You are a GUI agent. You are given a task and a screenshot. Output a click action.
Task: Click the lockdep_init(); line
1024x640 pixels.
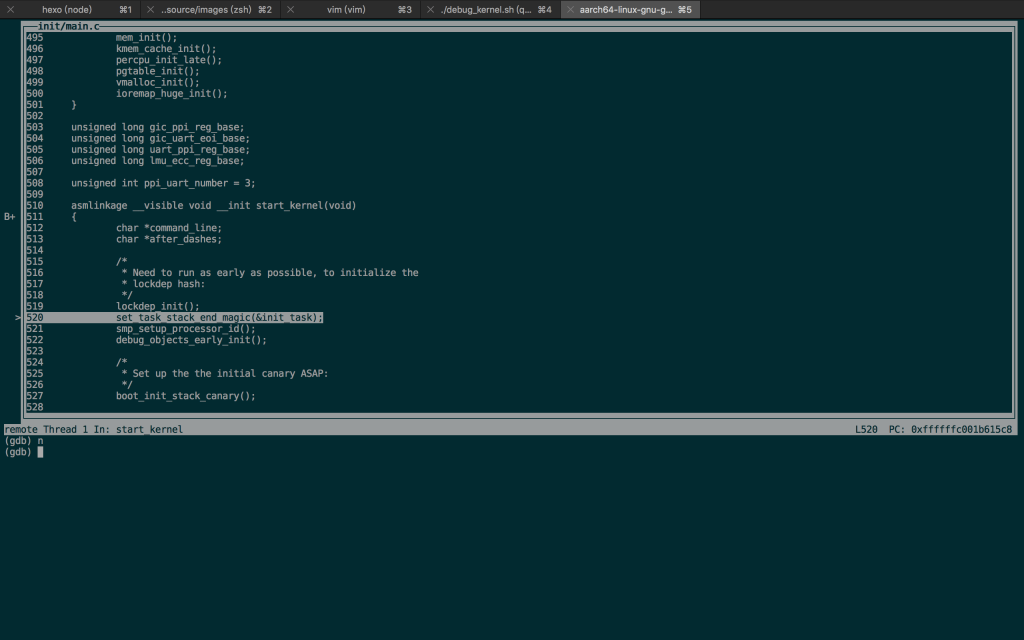[x=157, y=306]
